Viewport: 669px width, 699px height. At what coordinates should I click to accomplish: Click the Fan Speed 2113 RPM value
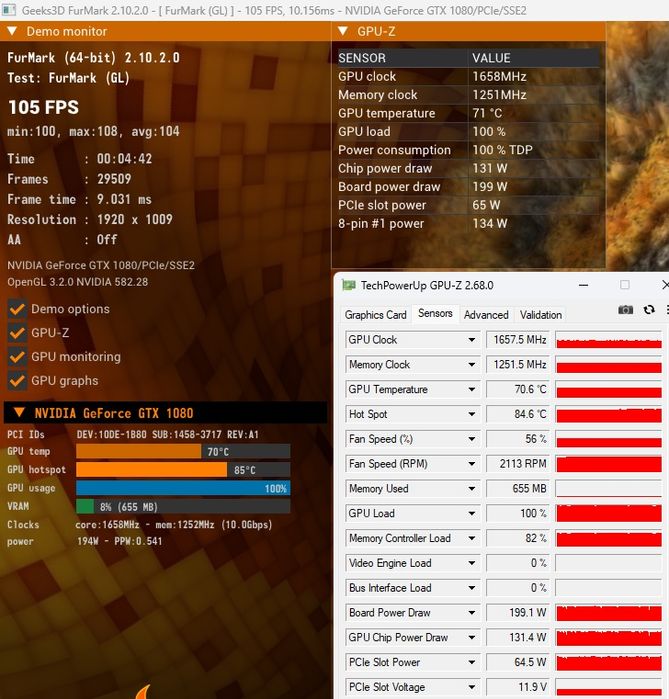(518, 464)
